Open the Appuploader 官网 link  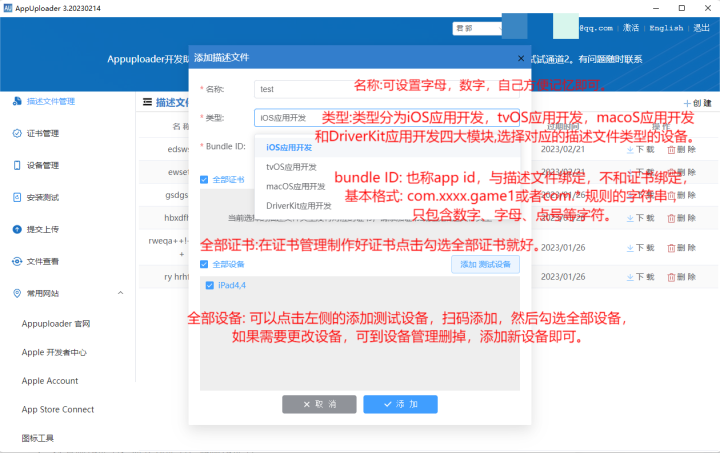[x=56, y=324]
